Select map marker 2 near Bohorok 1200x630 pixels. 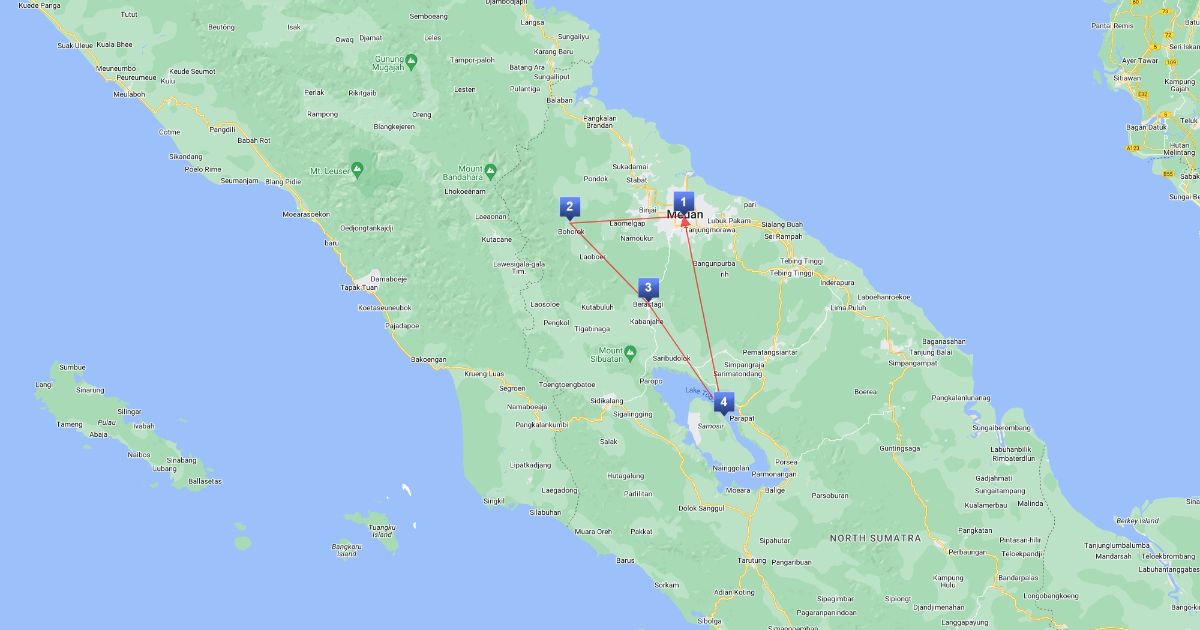click(569, 208)
